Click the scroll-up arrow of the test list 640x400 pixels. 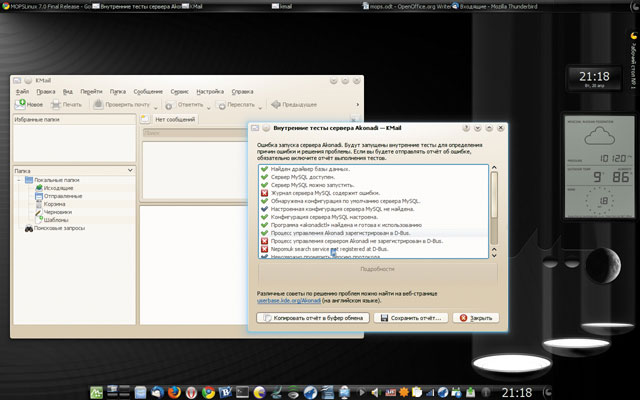pyautogui.click(x=494, y=167)
